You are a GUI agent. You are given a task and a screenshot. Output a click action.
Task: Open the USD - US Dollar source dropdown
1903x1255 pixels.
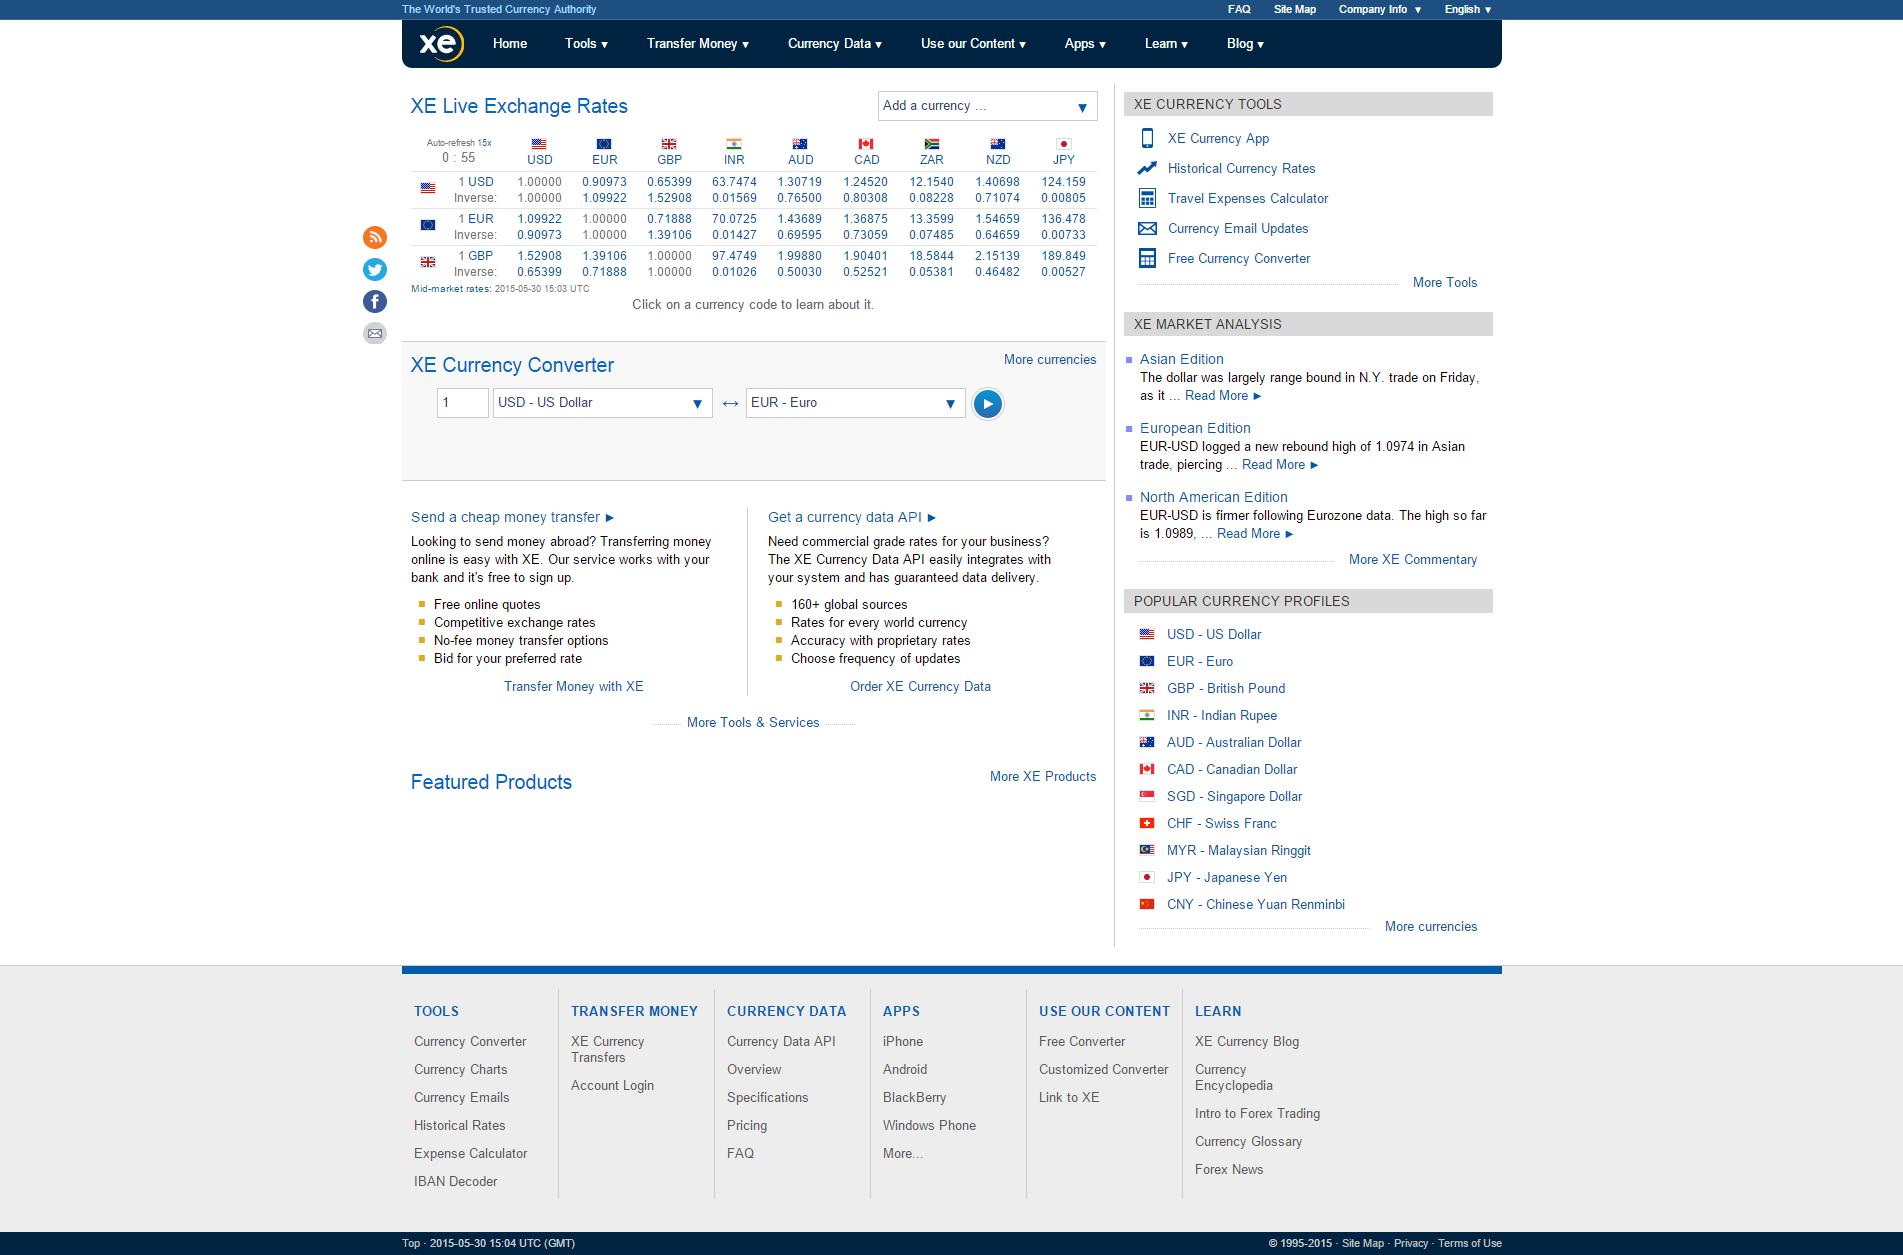(x=602, y=403)
